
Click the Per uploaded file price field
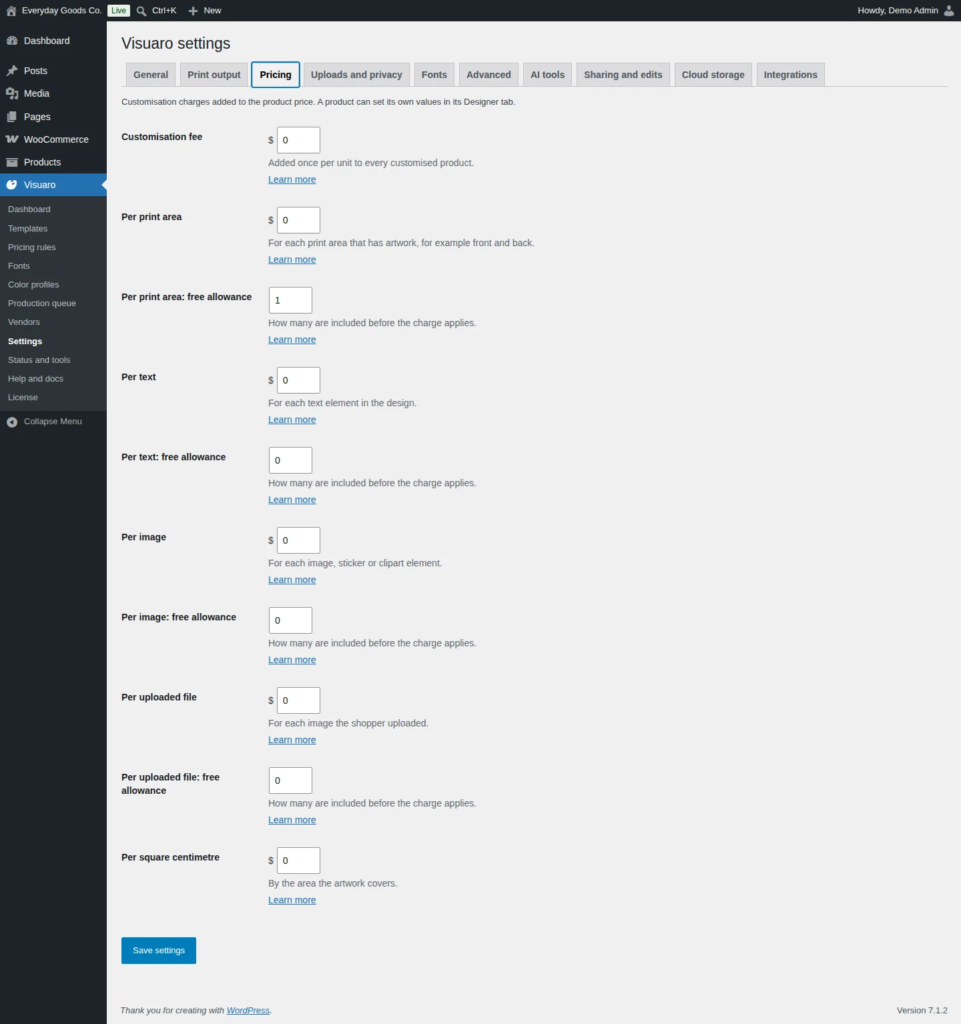point(298,700)
